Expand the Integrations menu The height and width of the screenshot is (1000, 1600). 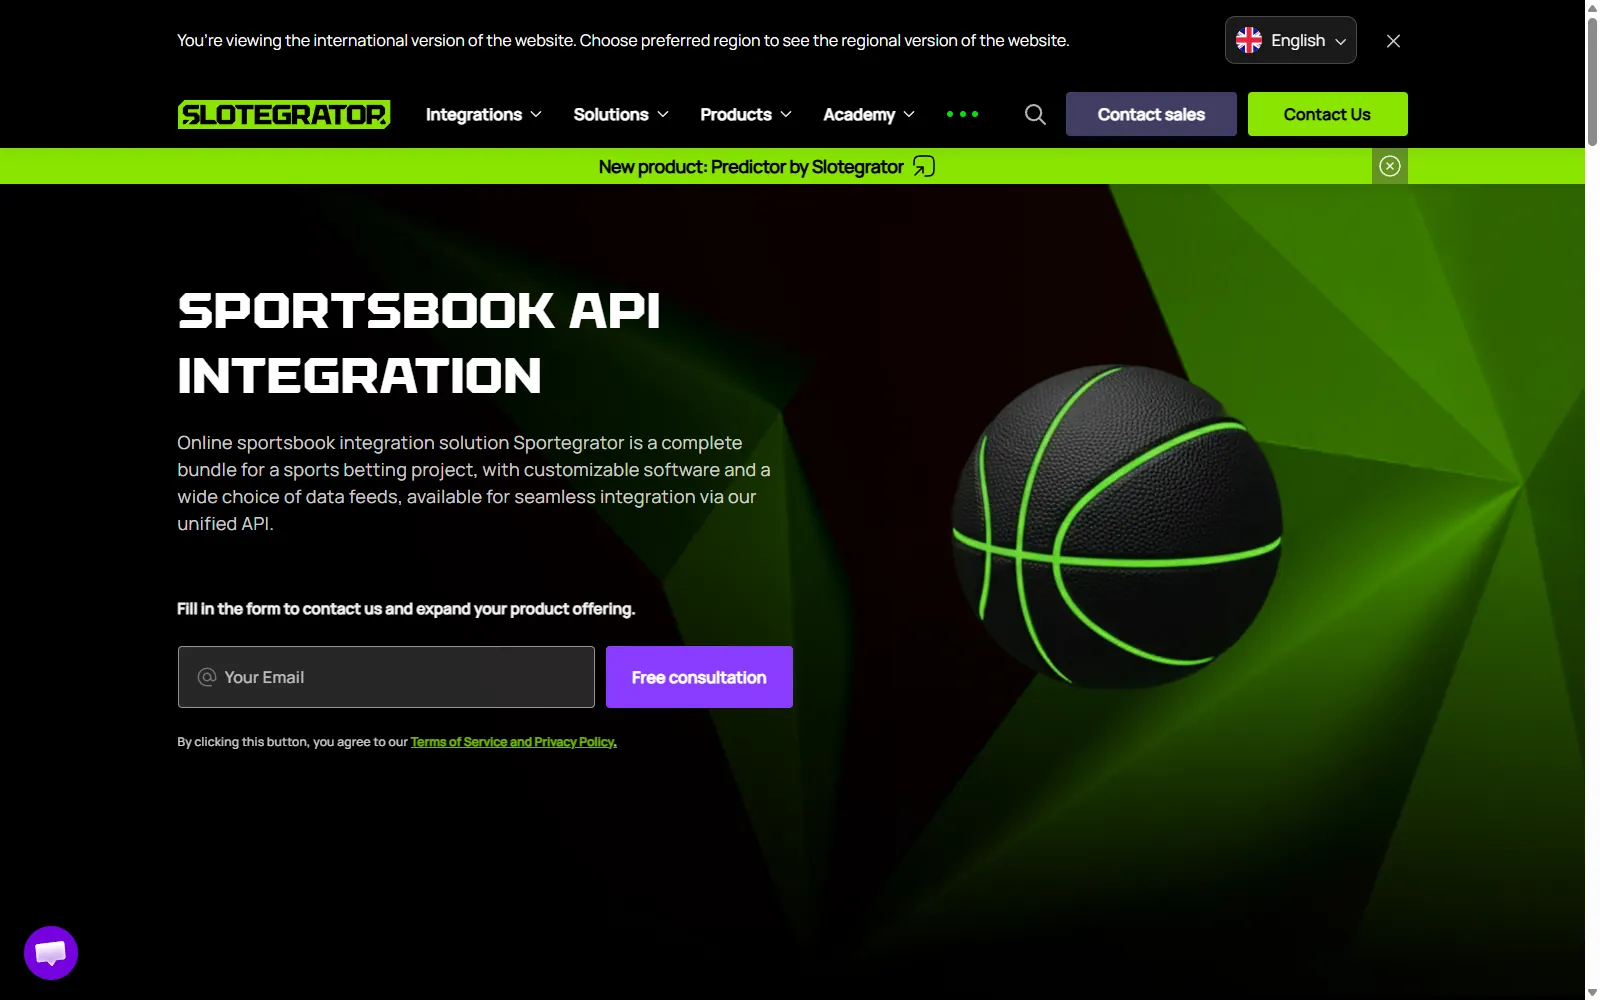click(484, 114)
